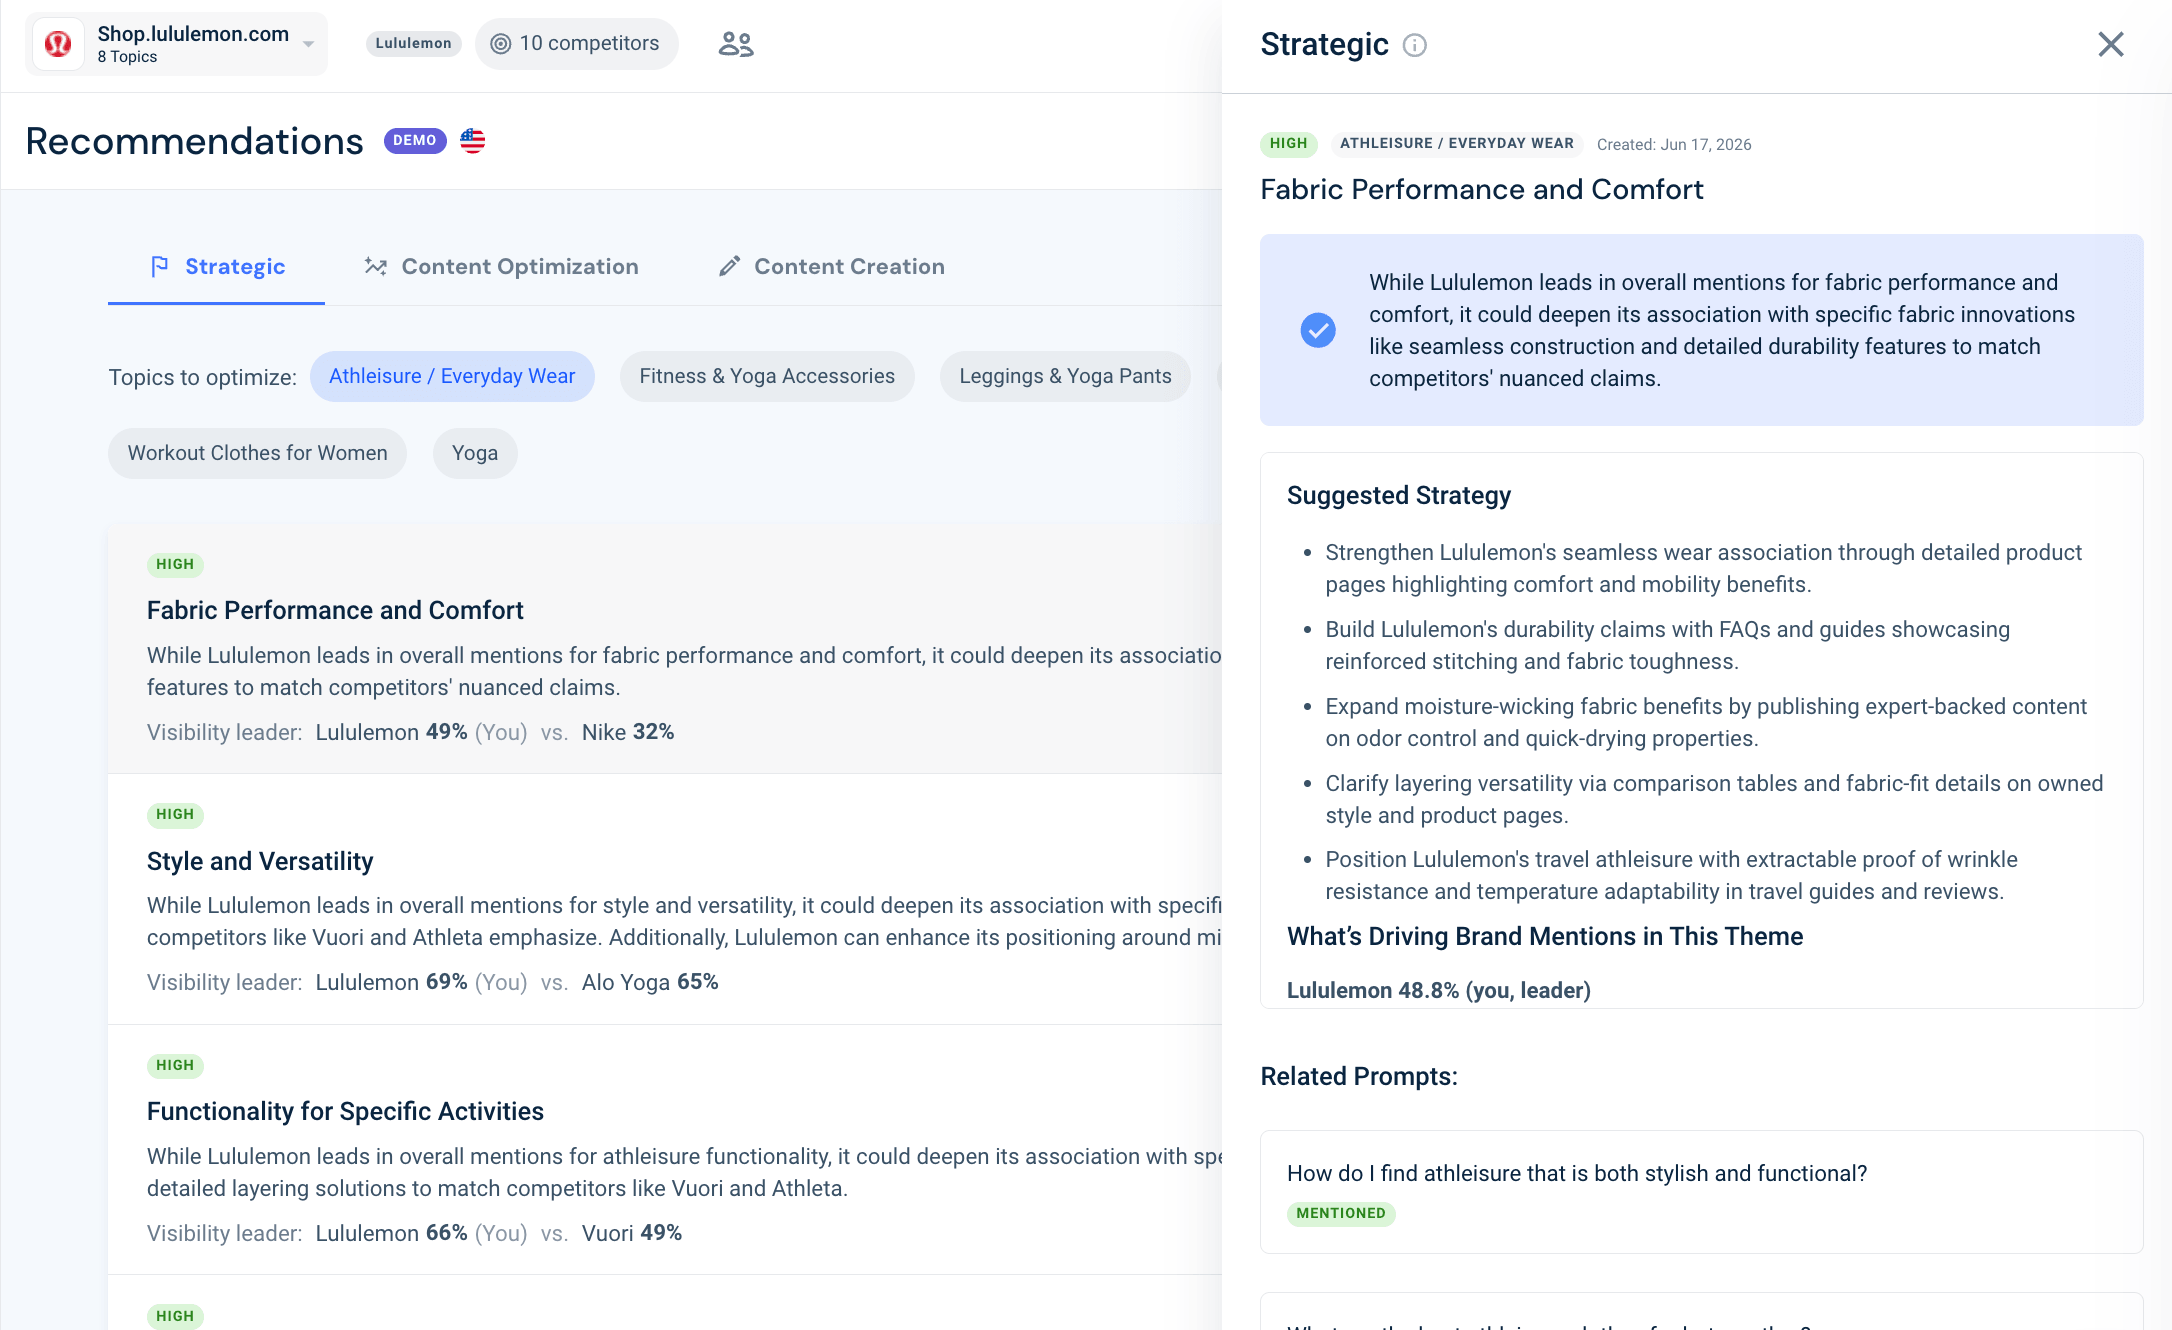The height and width of the screenshot is (1330, 2172).
Task: Open the Shop.lululemon.com project dropdown
Action: tap(177, 44)
